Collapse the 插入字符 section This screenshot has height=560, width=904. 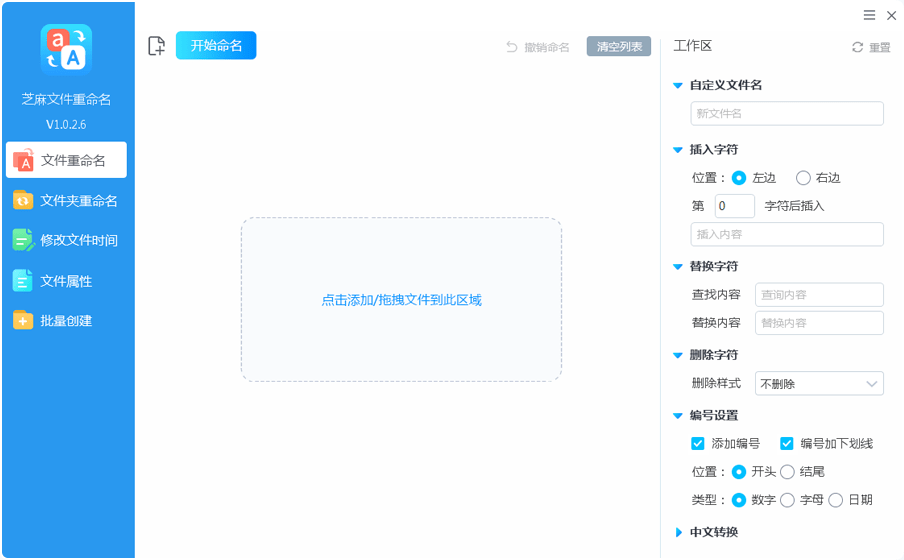(x=678, y=150)
